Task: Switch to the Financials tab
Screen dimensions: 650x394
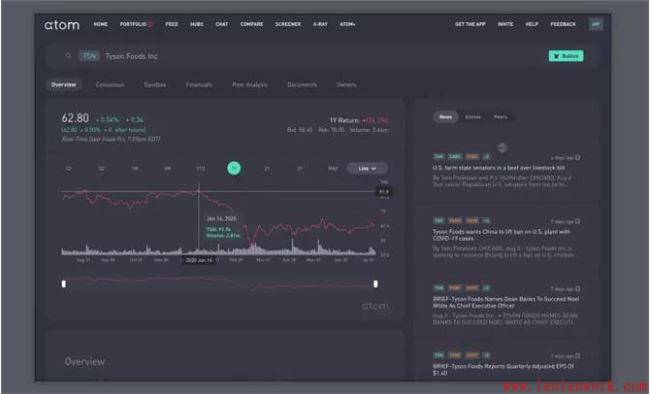Action: (x=199, y=85)
